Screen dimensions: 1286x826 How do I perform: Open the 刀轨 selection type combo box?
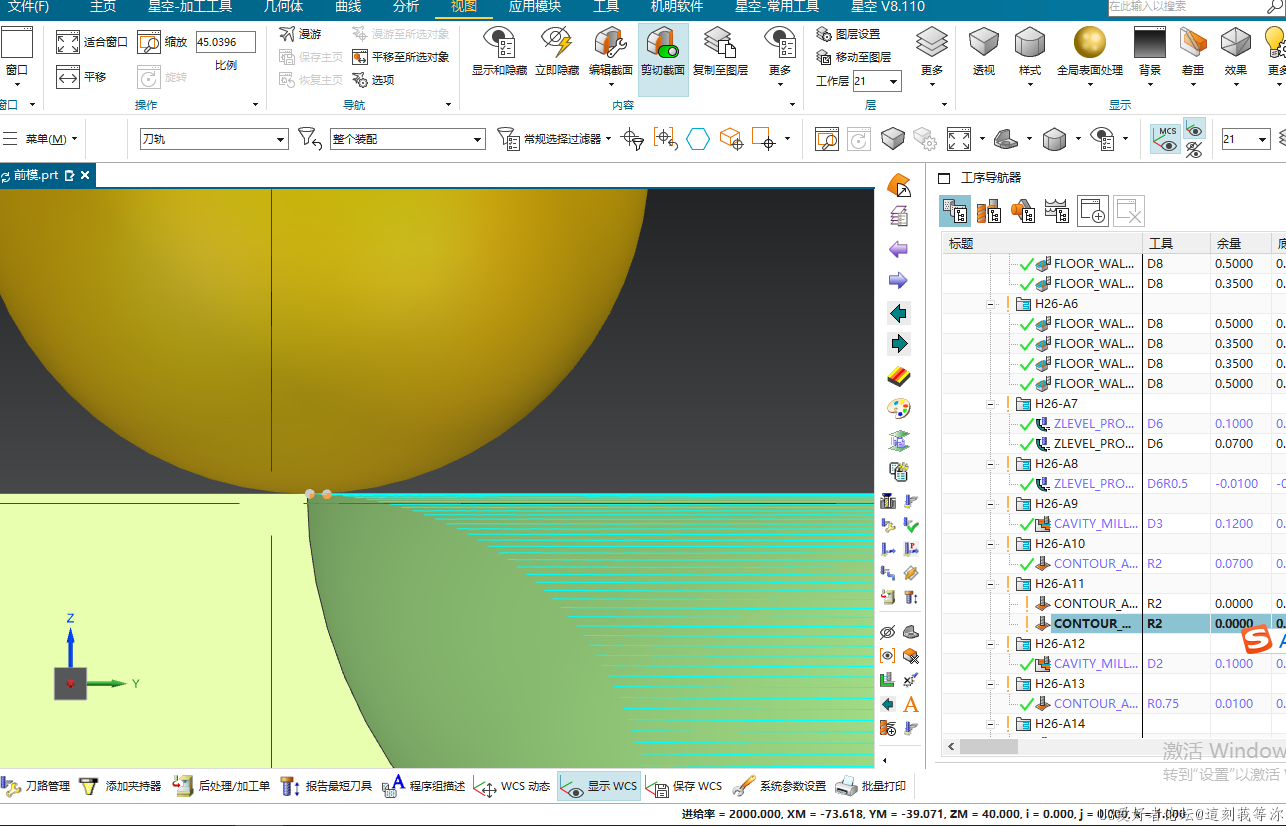[x=214, y=139]
